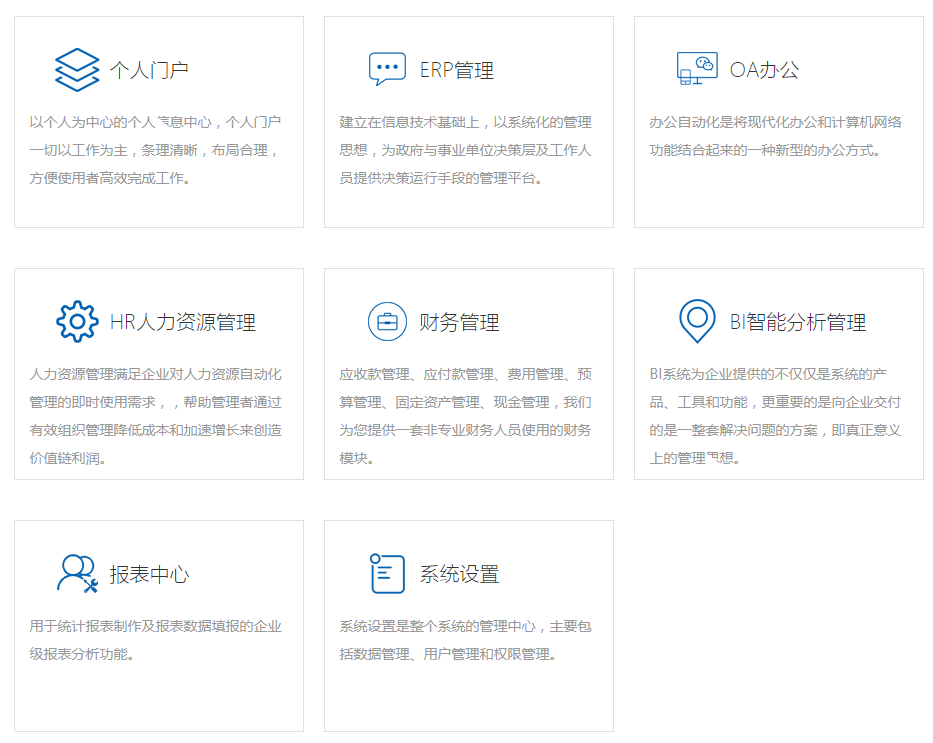
Task: Click the gear icon for HR人力资源管理
Action: tap(77, 322)
